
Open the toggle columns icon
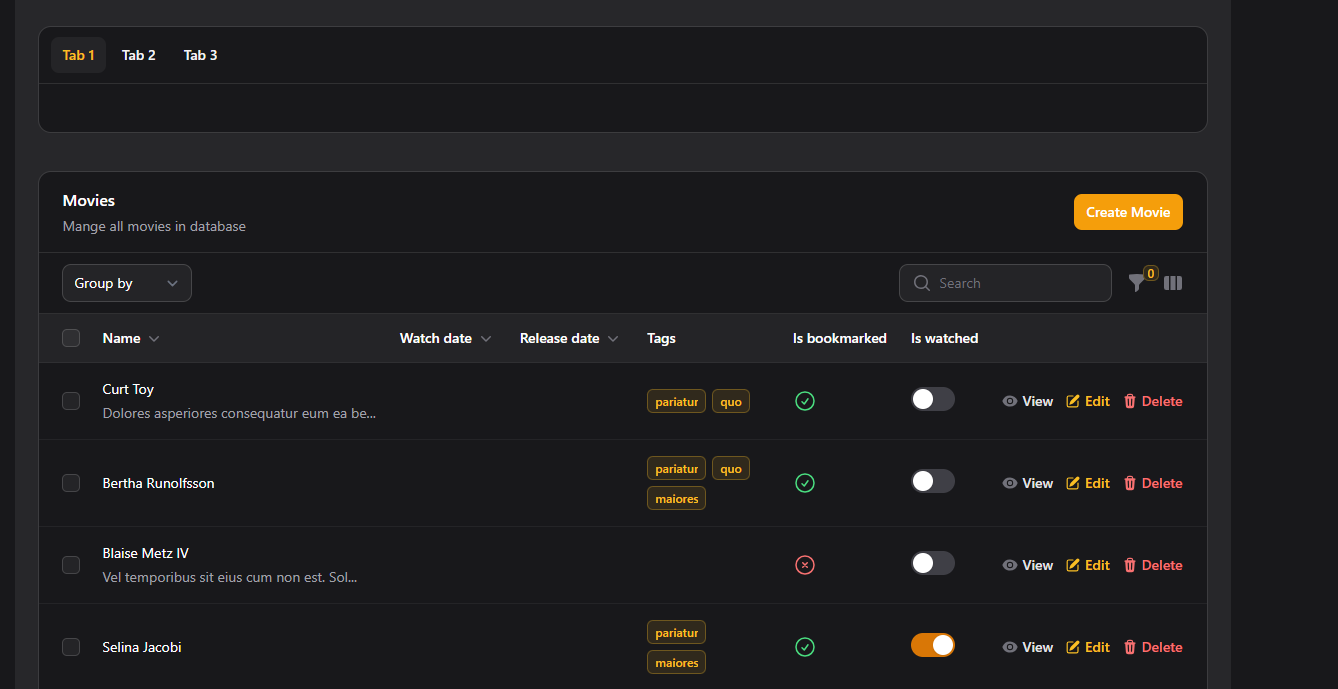[1173, 284]
